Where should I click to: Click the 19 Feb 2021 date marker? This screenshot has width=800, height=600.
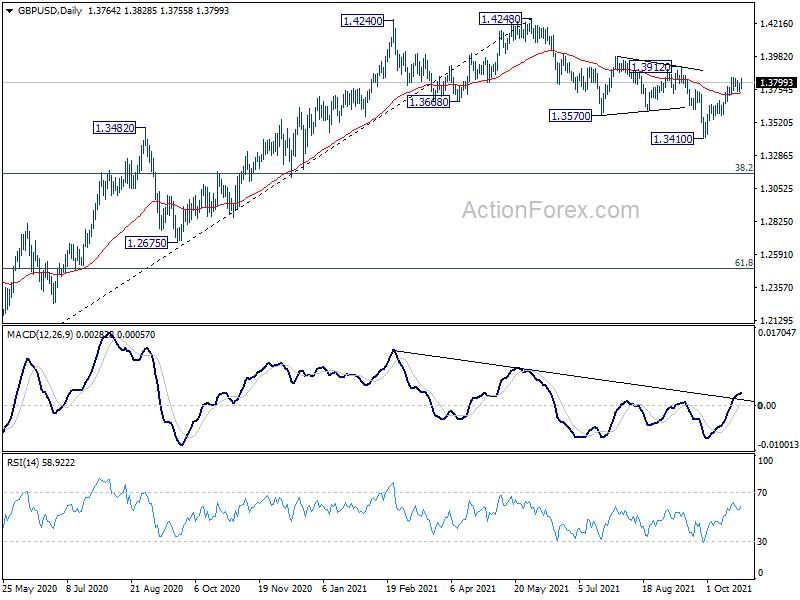(x=412, y=588)
